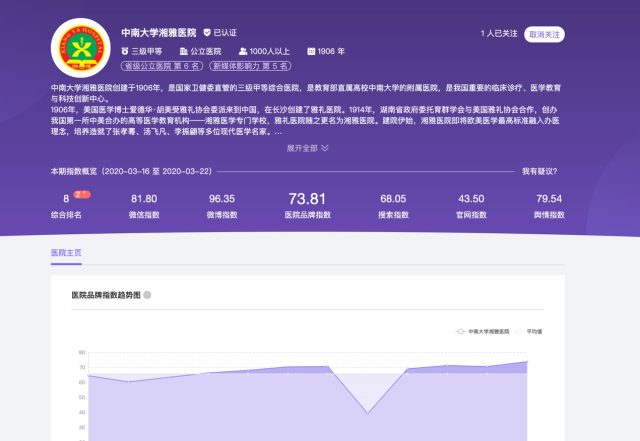Screen dimensions: 640x441
Task: Click the 已认证 verified label
Action: [x=225, y=33]
